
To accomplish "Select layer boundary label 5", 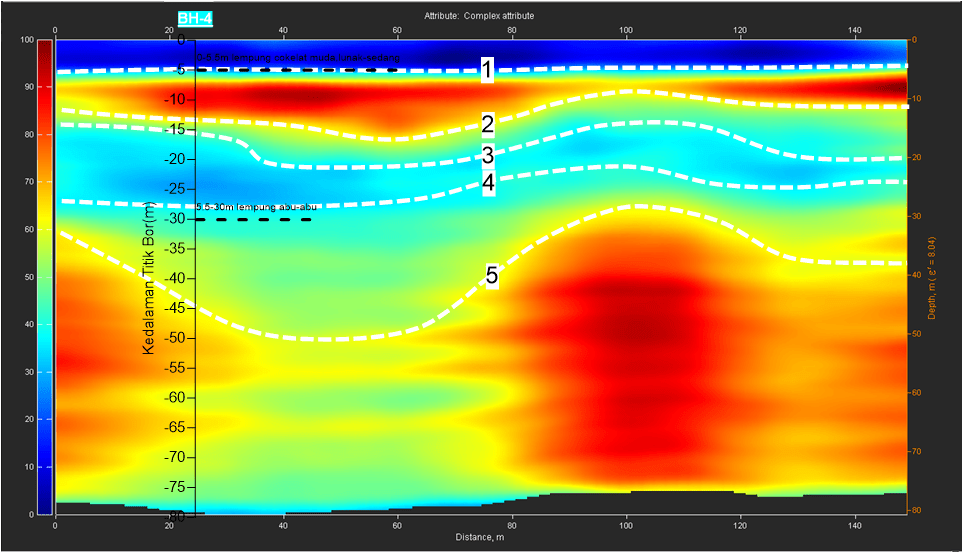I will click(x=492, y=278).
